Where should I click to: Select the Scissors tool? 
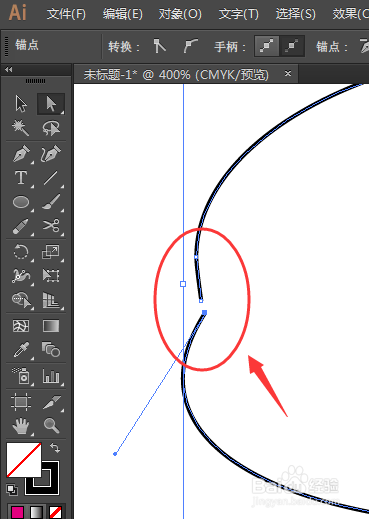coord(51,226)
